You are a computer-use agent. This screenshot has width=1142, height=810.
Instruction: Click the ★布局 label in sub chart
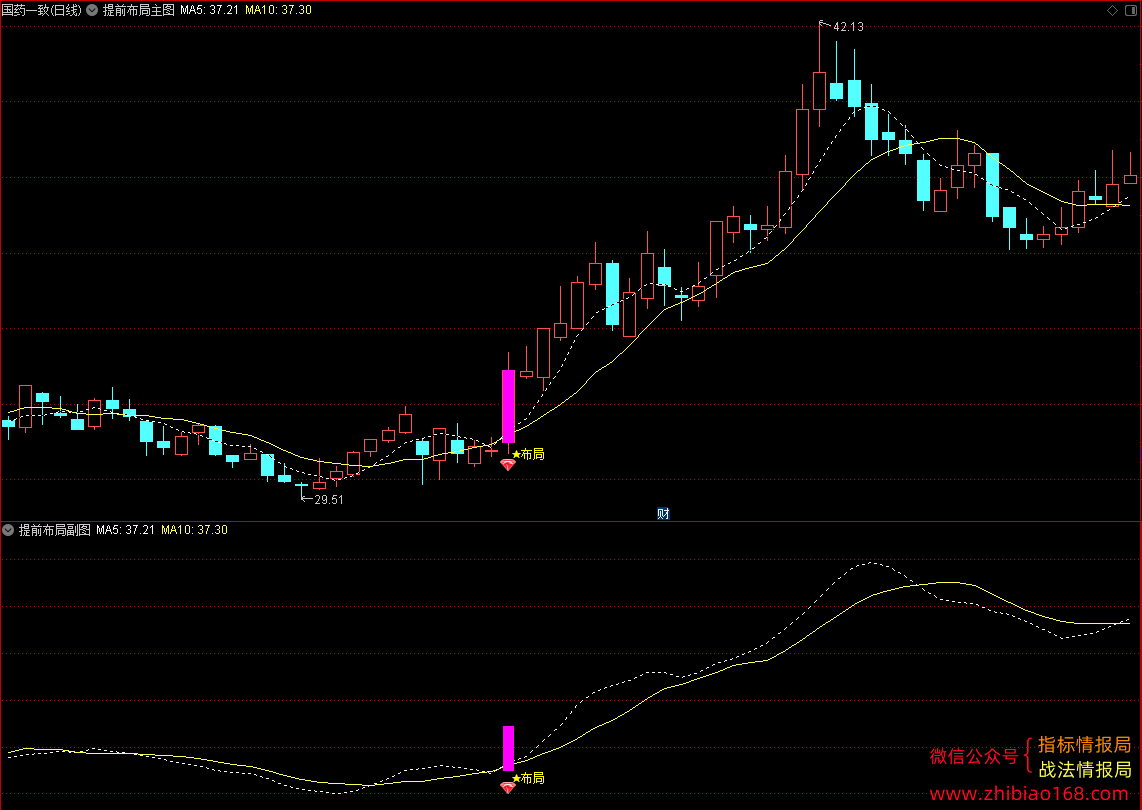click(528, 779)
